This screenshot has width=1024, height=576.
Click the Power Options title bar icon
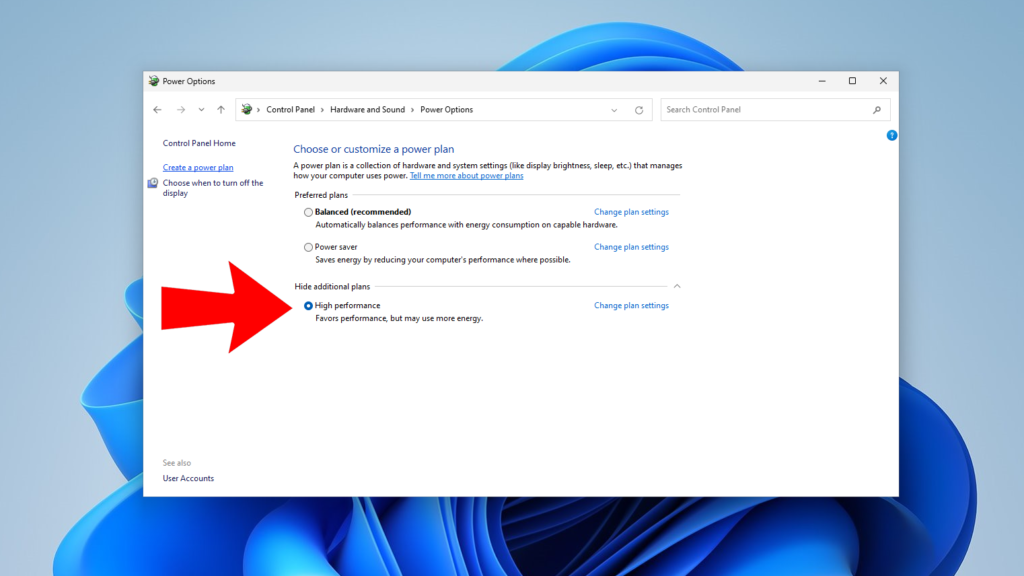point(153,81)
